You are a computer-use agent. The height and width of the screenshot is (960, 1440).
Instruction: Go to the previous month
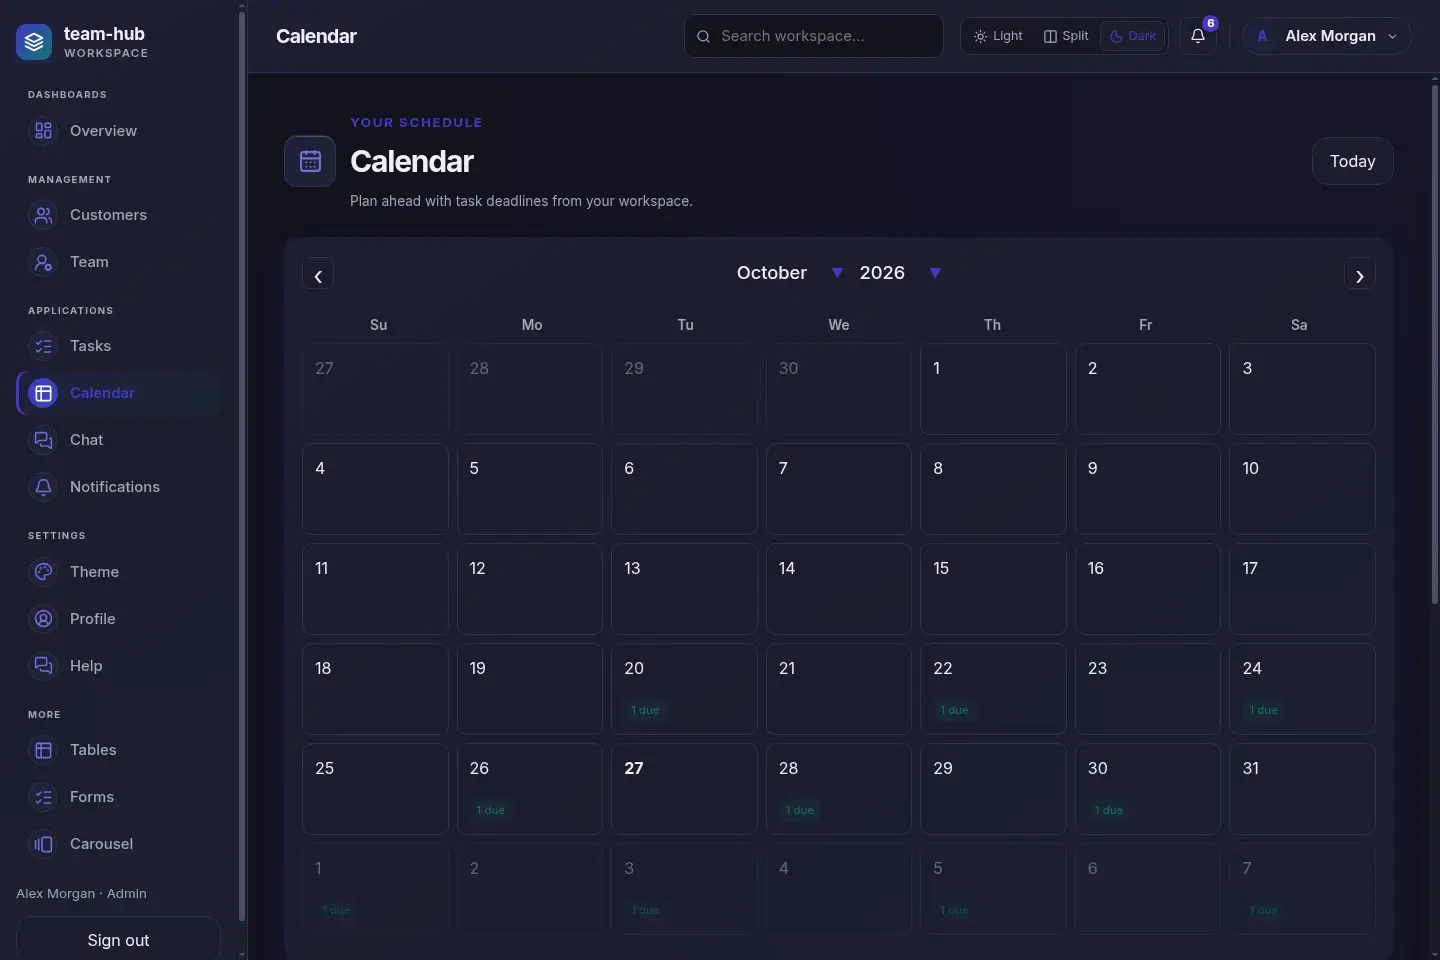point(318,275)
